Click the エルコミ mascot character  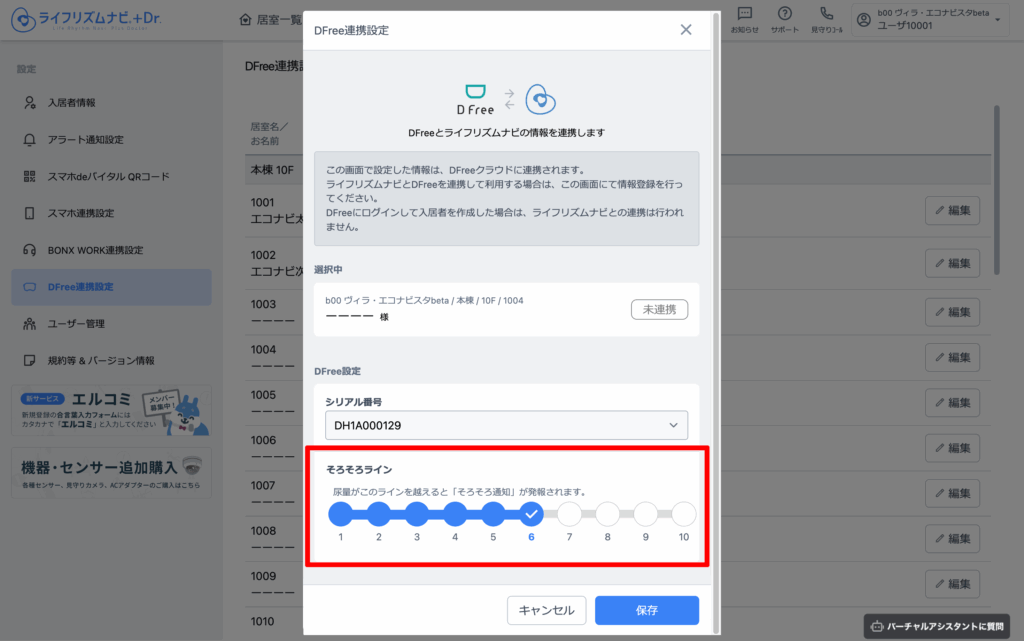click(189, 415)
